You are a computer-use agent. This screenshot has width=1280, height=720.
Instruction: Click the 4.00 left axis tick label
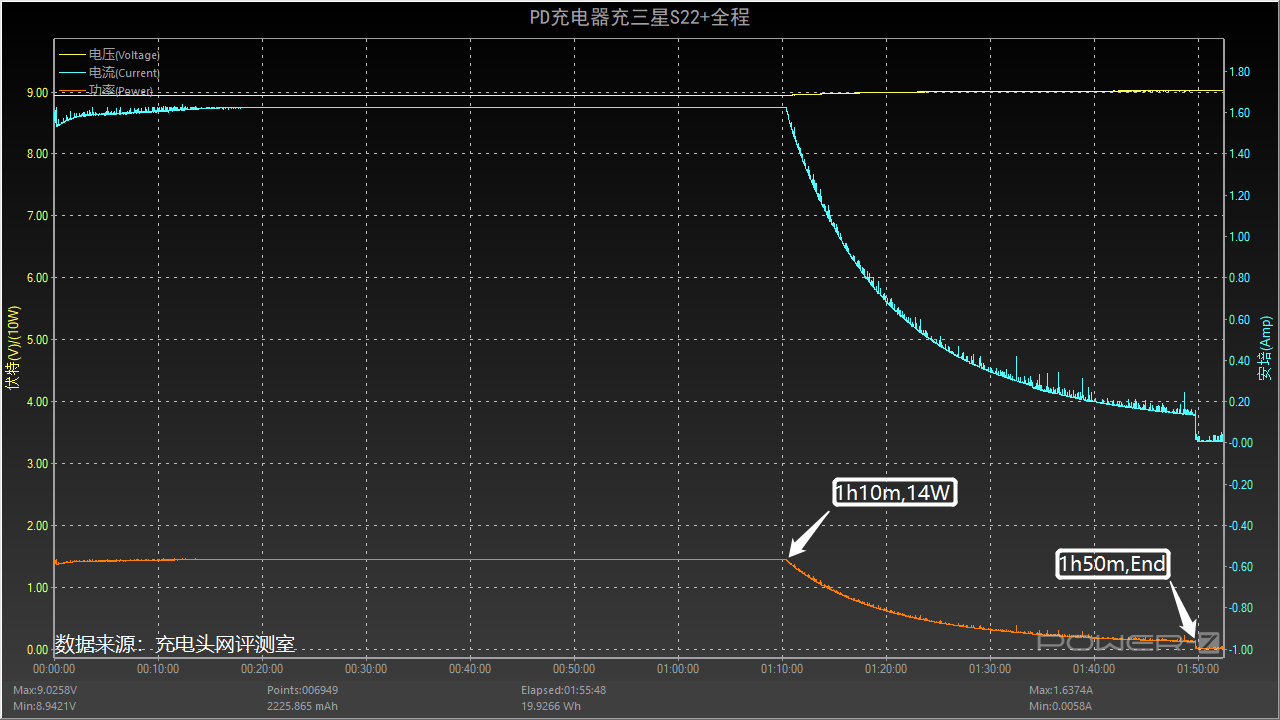coord(37,402)
